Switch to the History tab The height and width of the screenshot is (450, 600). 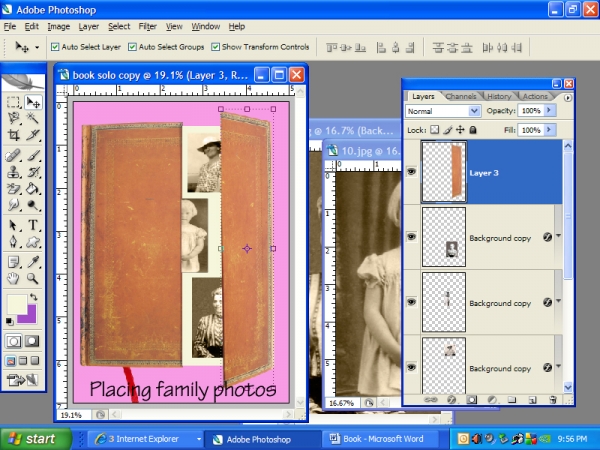click(499, 96)
